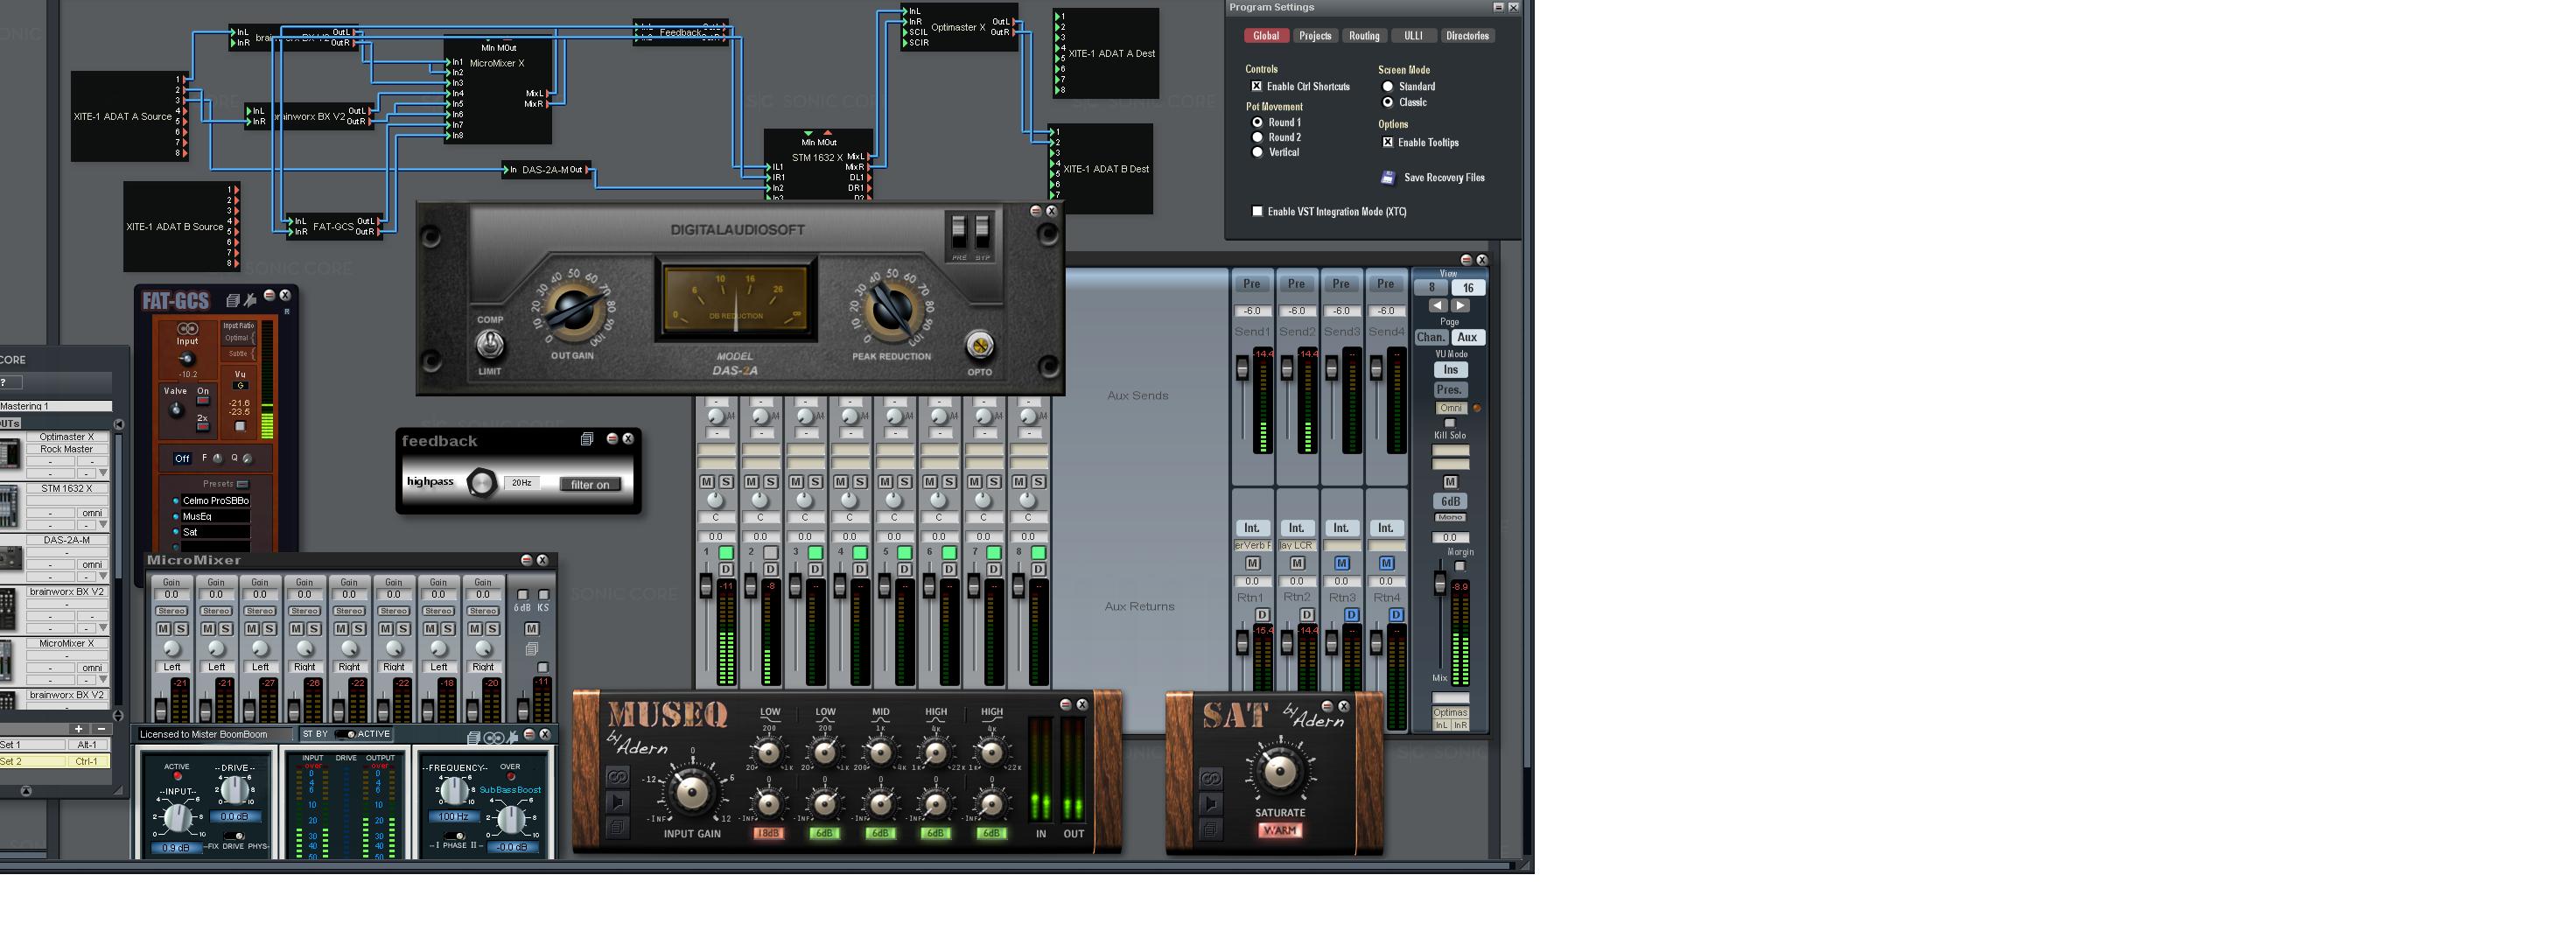Flip the COMP/LIMIT switch on DAS-2A
Viewport: 2576px width, 945px height.
click(x=489, y=345)
